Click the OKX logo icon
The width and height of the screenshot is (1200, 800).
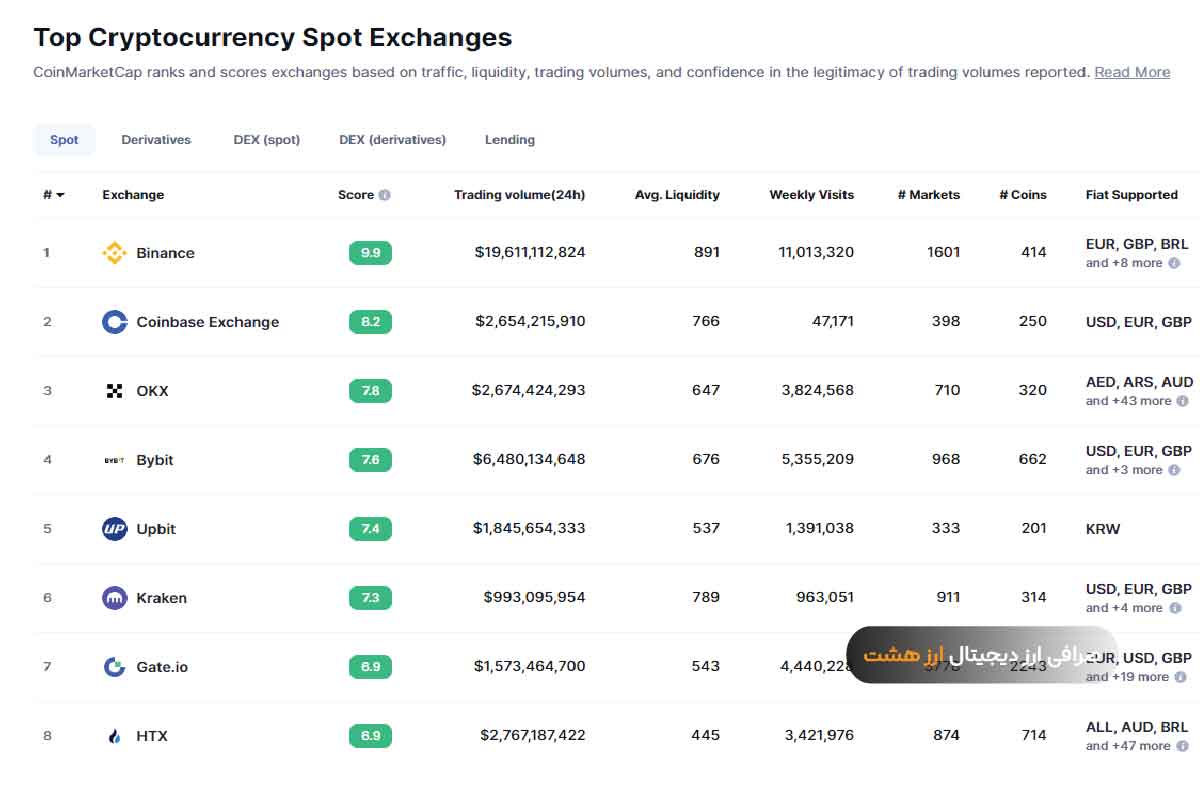point(115,391)
